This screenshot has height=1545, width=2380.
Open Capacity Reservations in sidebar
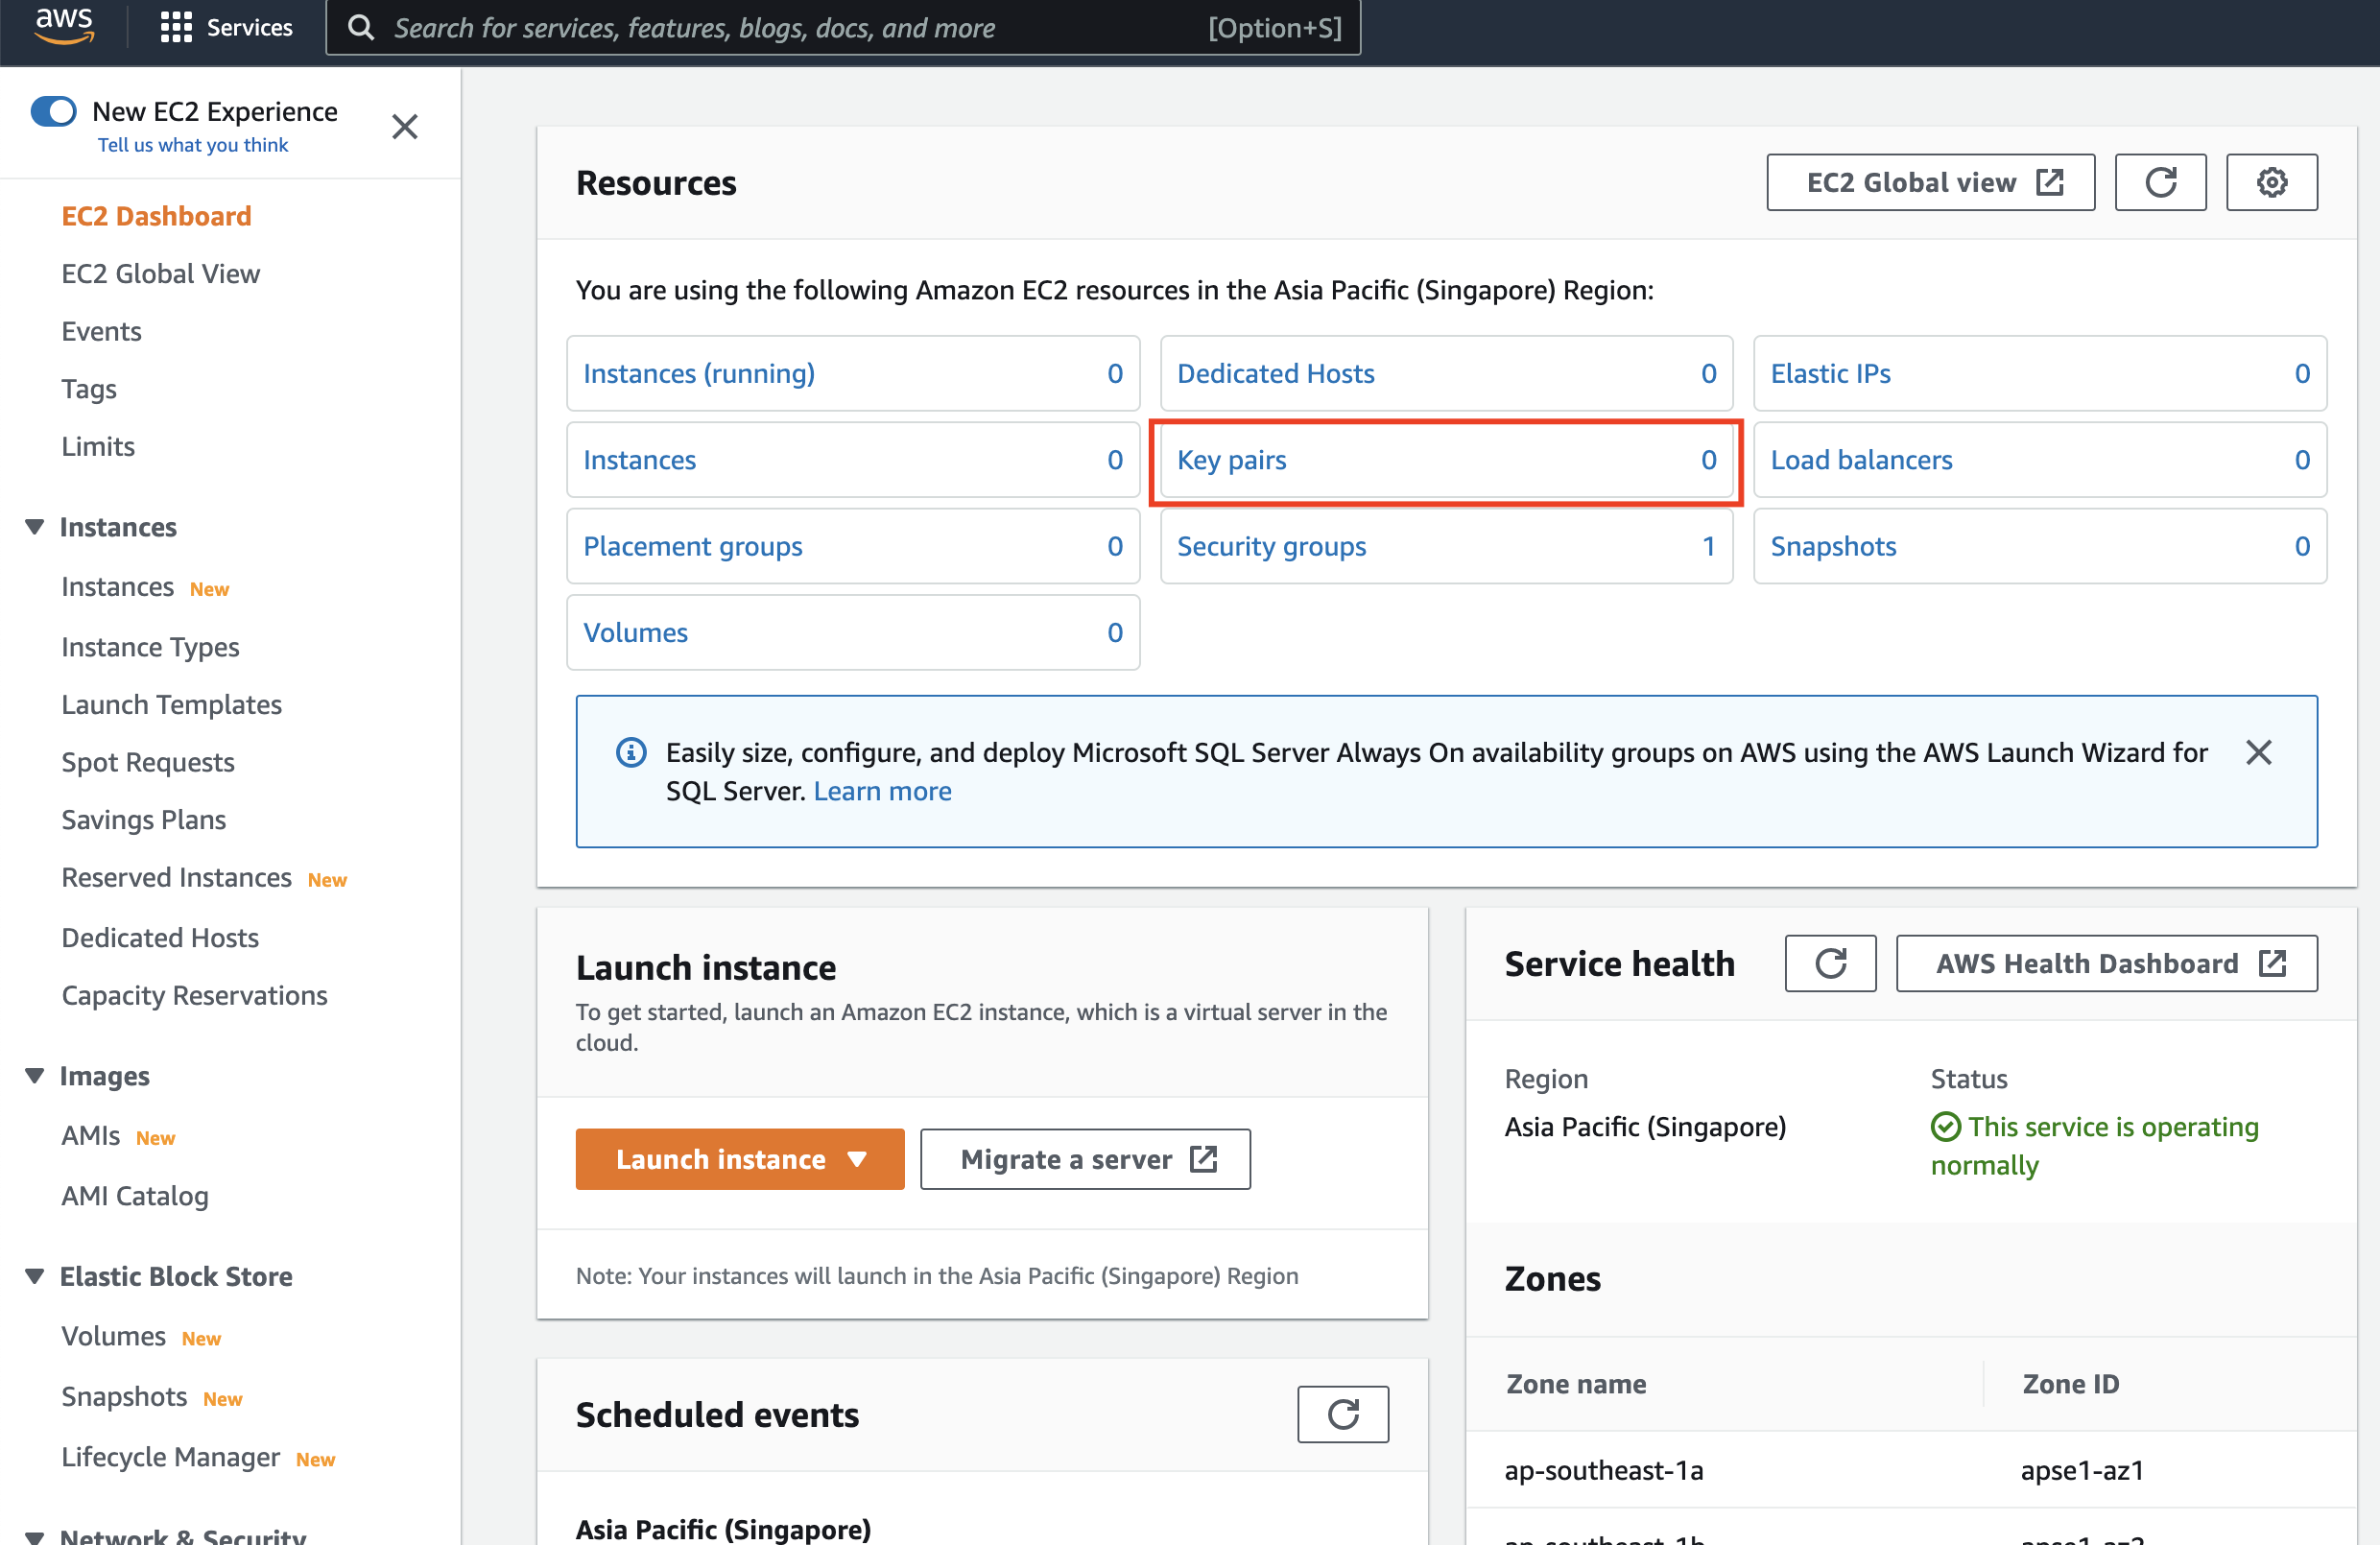(194, 995)
